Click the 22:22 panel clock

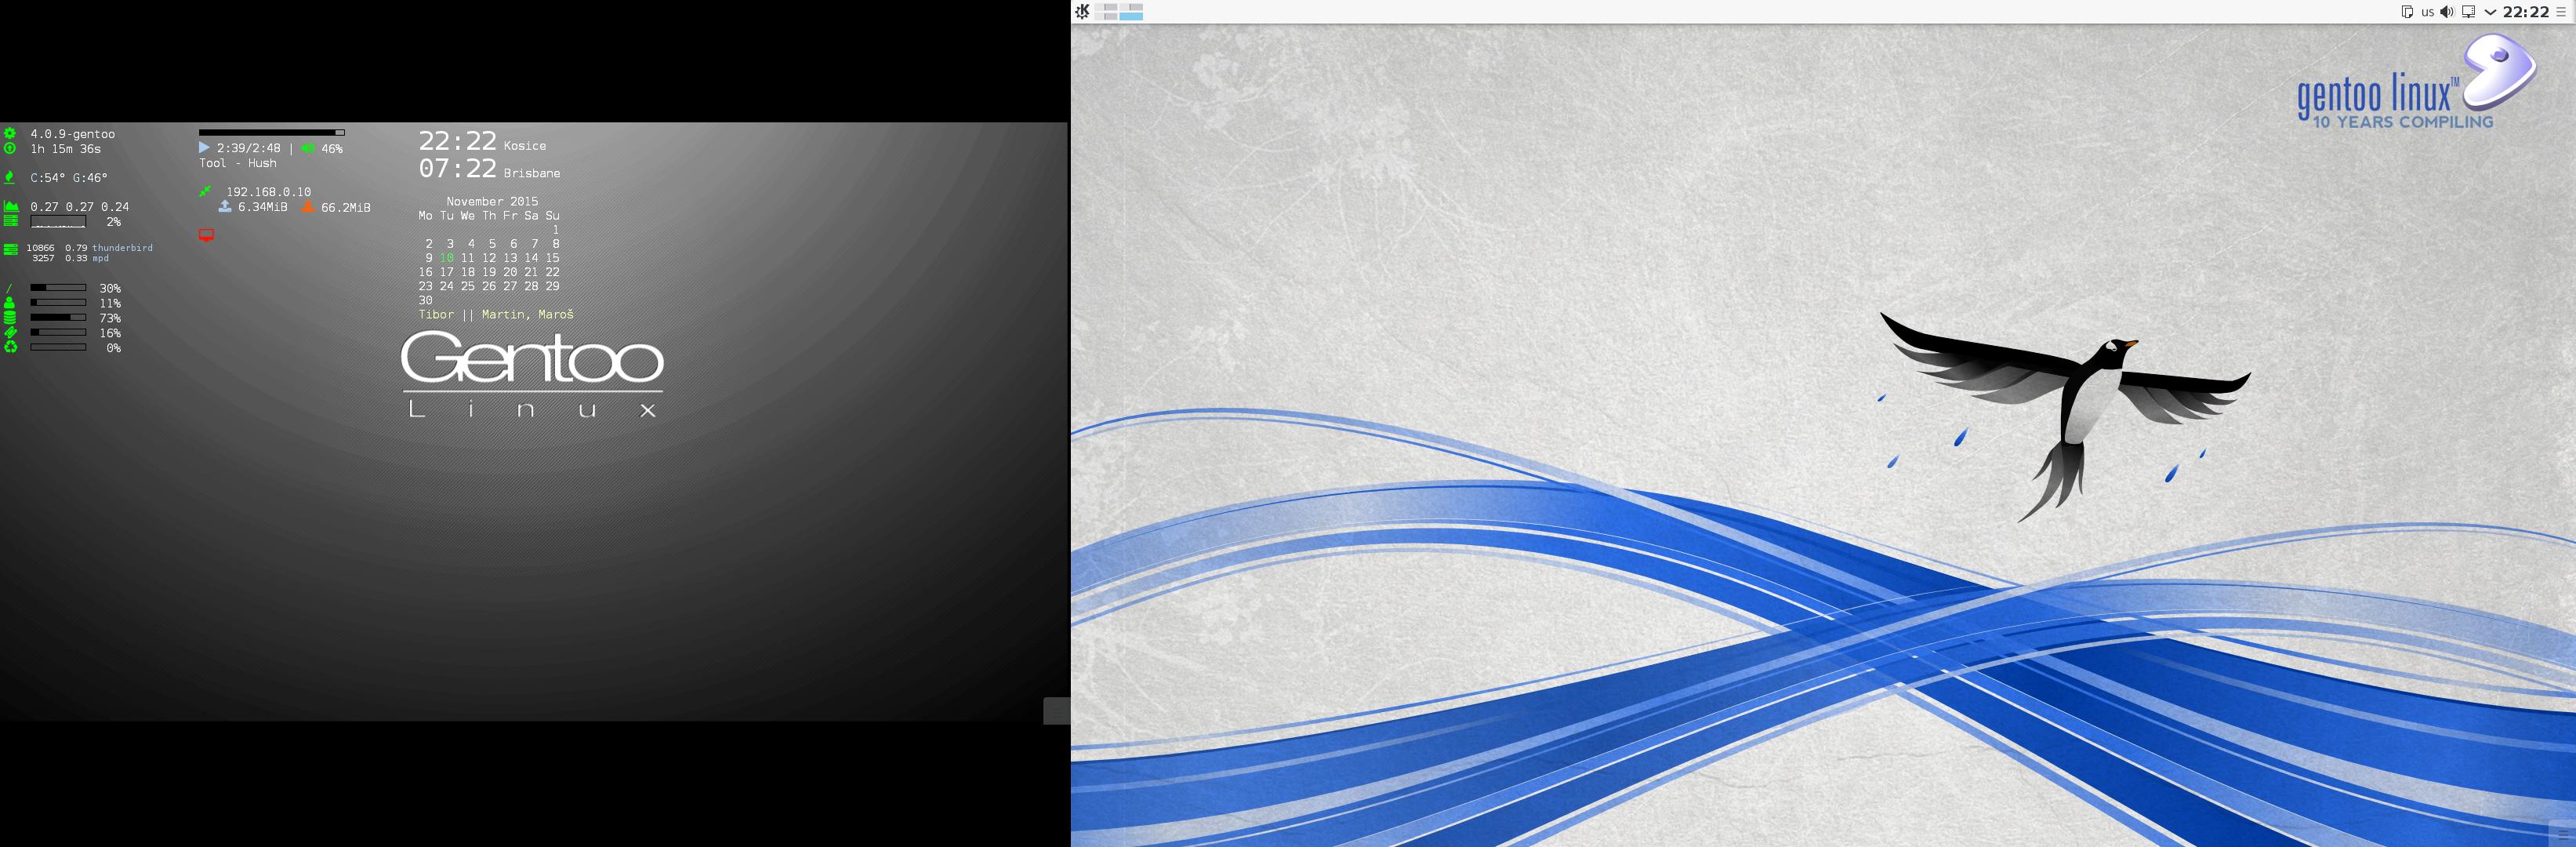pyautogui.click(x=2525, y=12)
